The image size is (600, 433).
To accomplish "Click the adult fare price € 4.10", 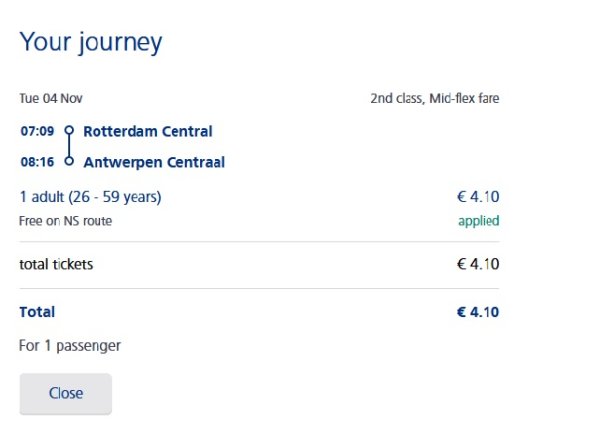I will [477, 196].
